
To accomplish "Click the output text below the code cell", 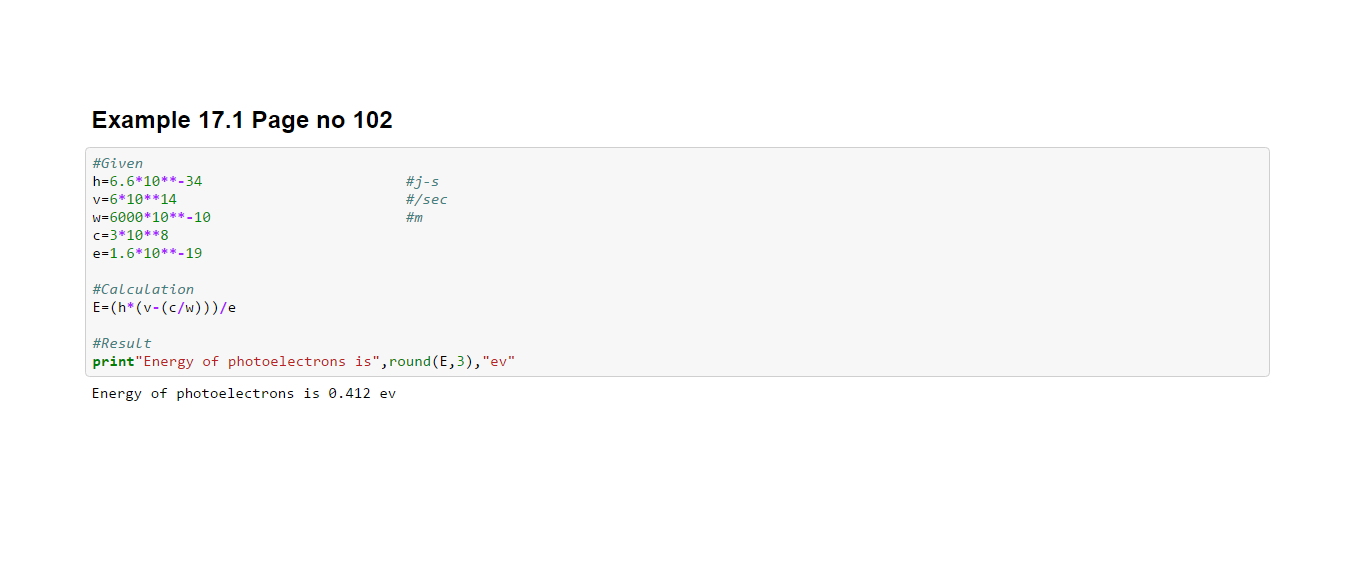I will (x=243, y=394).
